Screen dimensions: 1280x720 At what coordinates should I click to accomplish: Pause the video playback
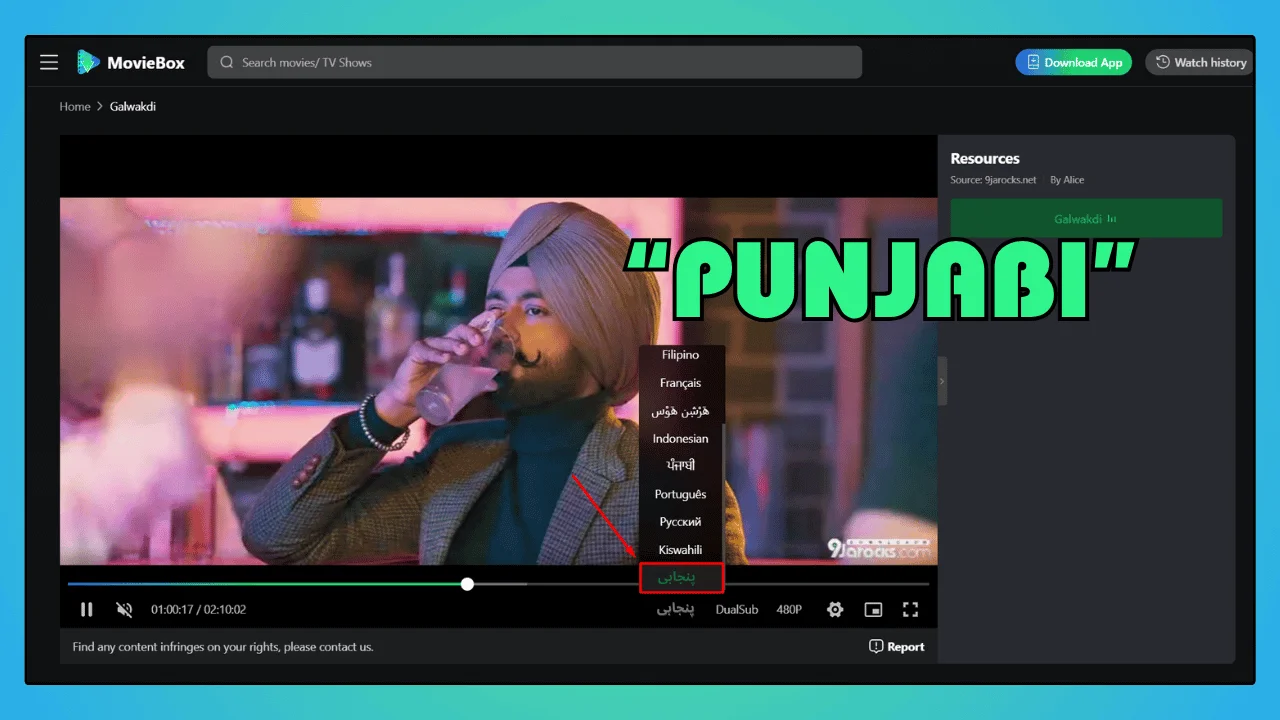coord(87,609)
